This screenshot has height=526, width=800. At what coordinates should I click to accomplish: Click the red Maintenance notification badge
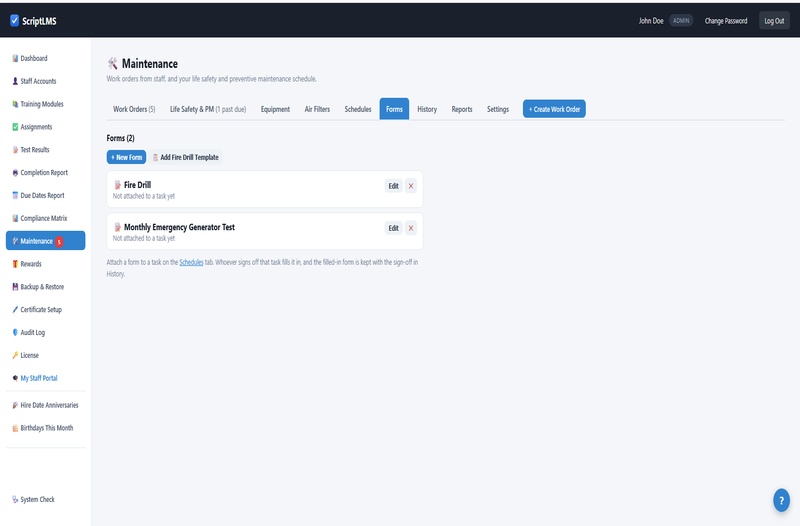coord(59,242)
